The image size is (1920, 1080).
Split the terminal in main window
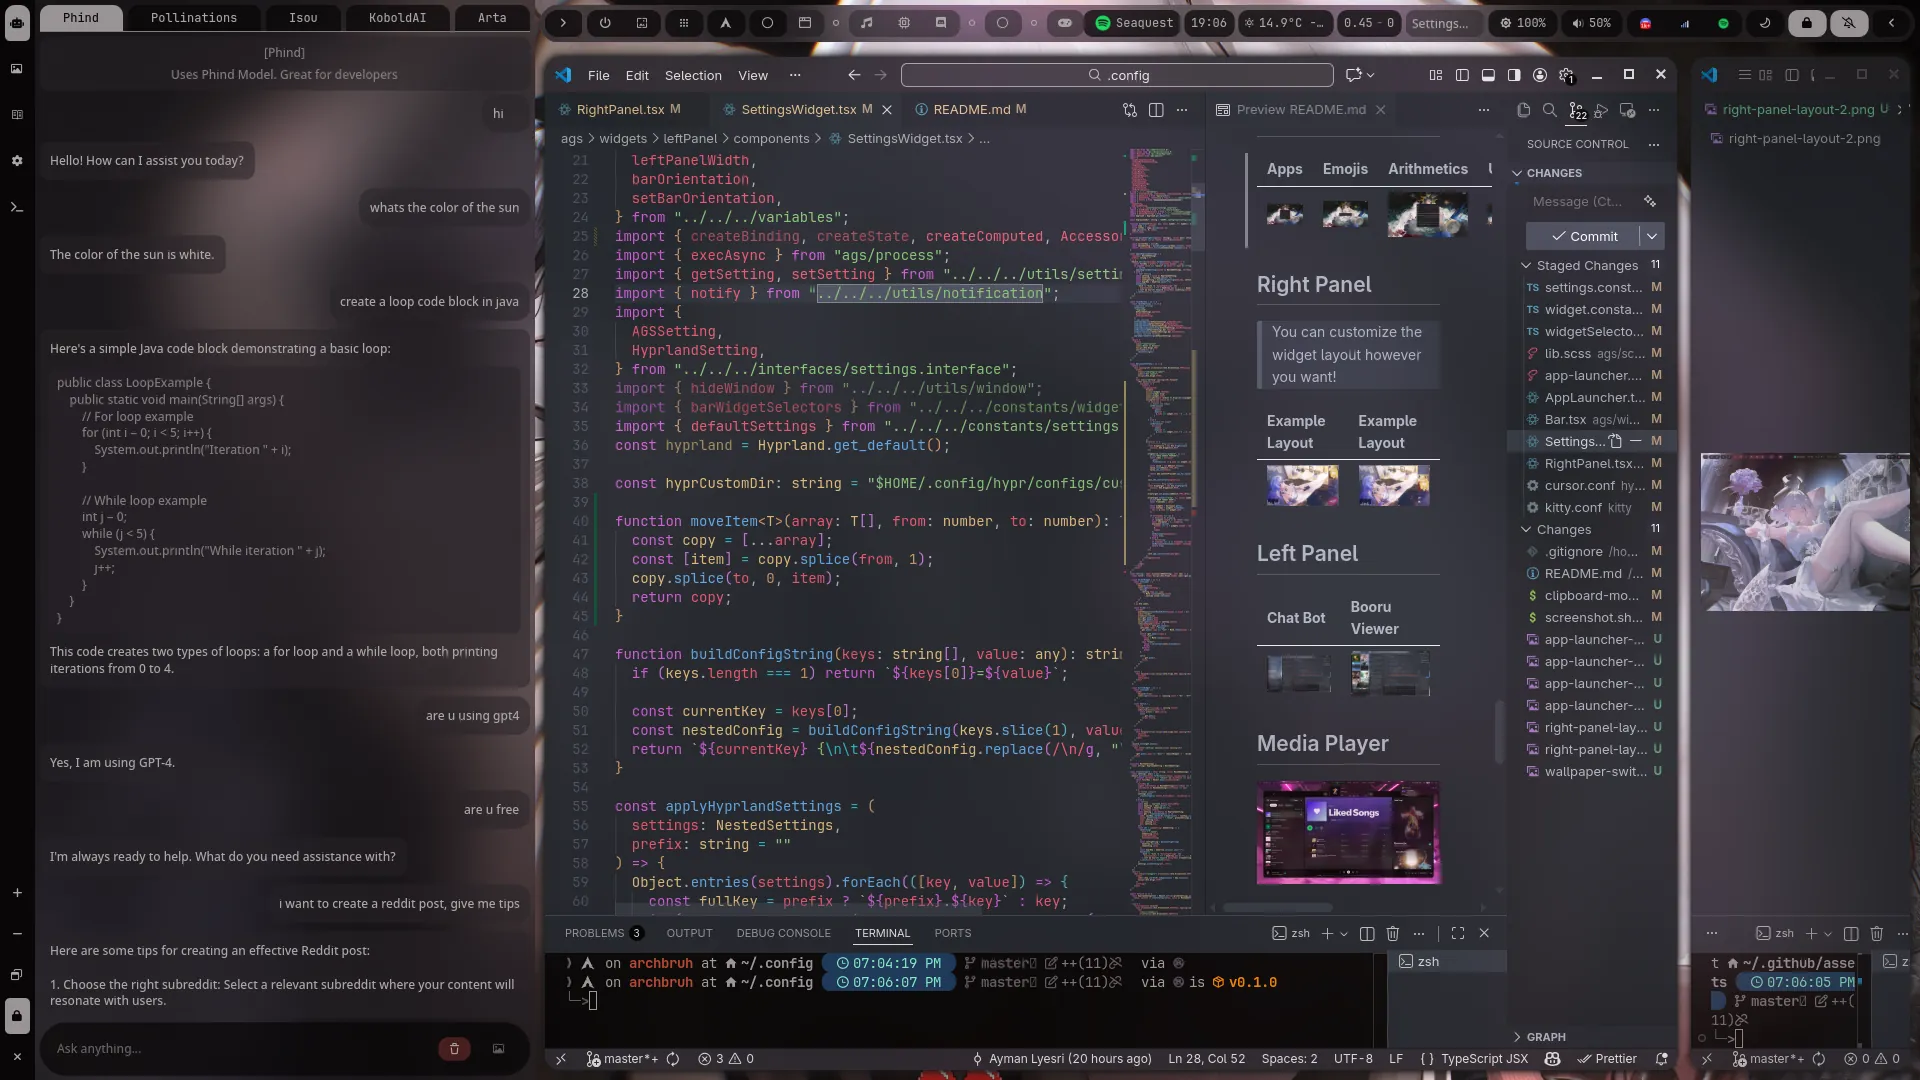(x=1367, y=933)
